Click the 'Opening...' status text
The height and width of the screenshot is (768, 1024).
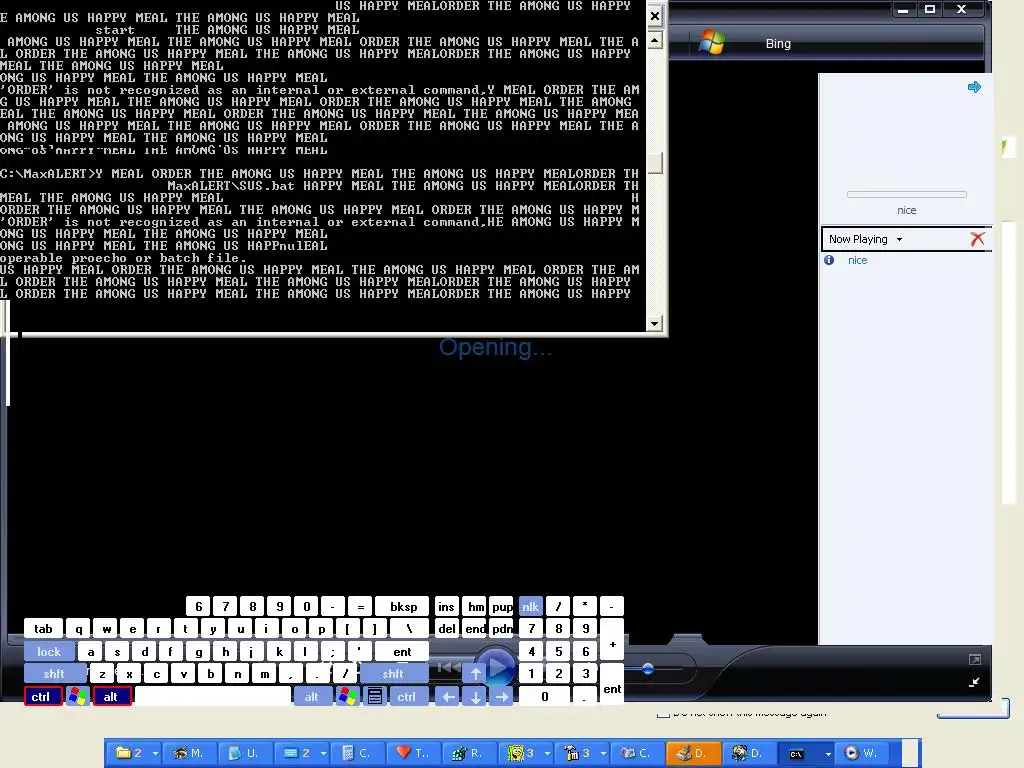496,347
